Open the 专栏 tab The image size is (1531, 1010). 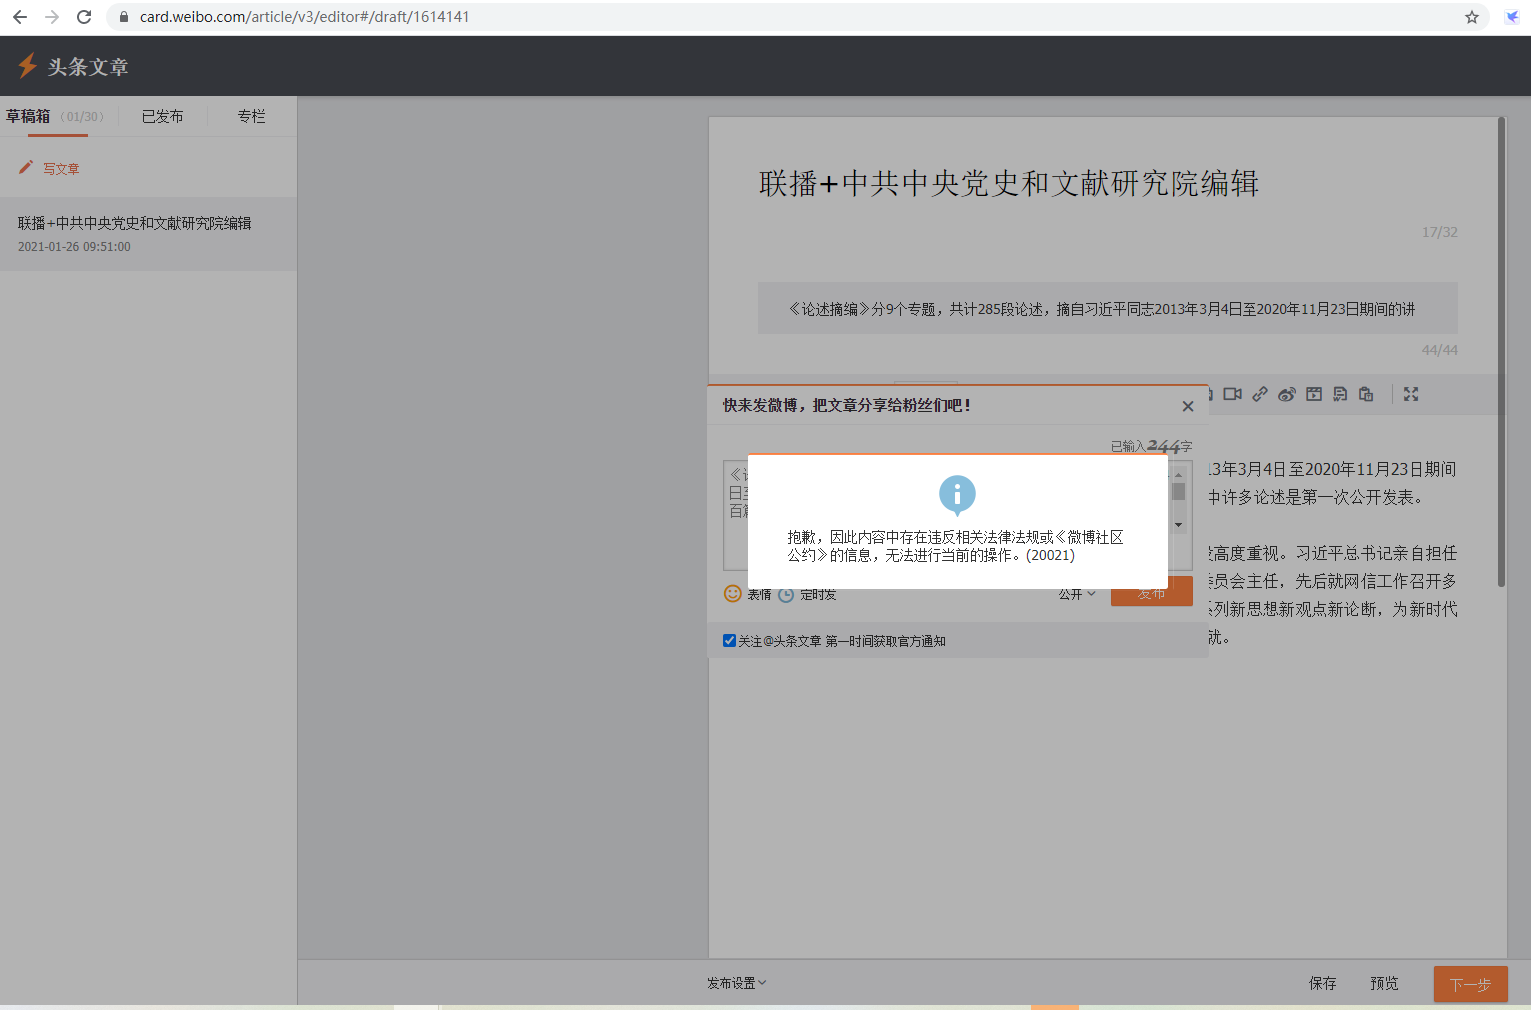[x=251, y=116]
